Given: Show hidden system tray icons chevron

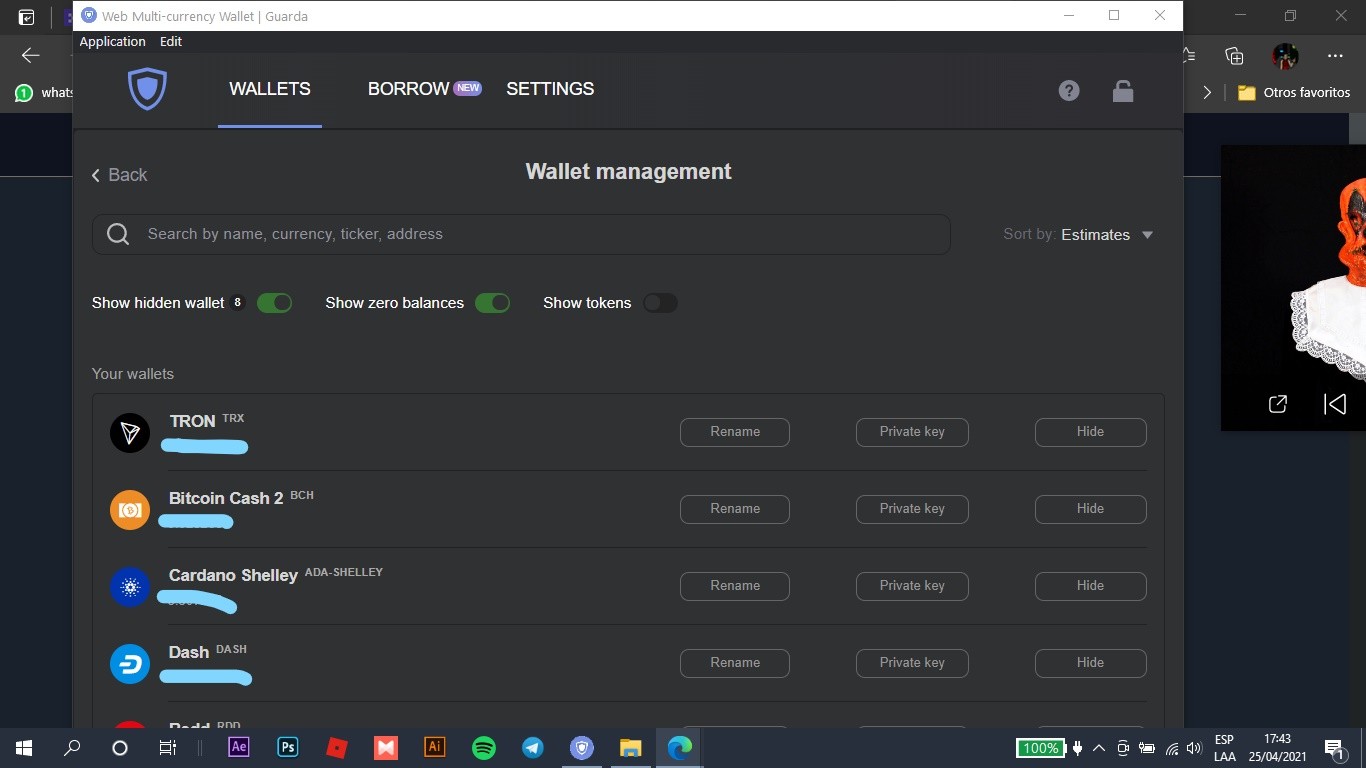Looking at the screenshot, I should 1099,748.
